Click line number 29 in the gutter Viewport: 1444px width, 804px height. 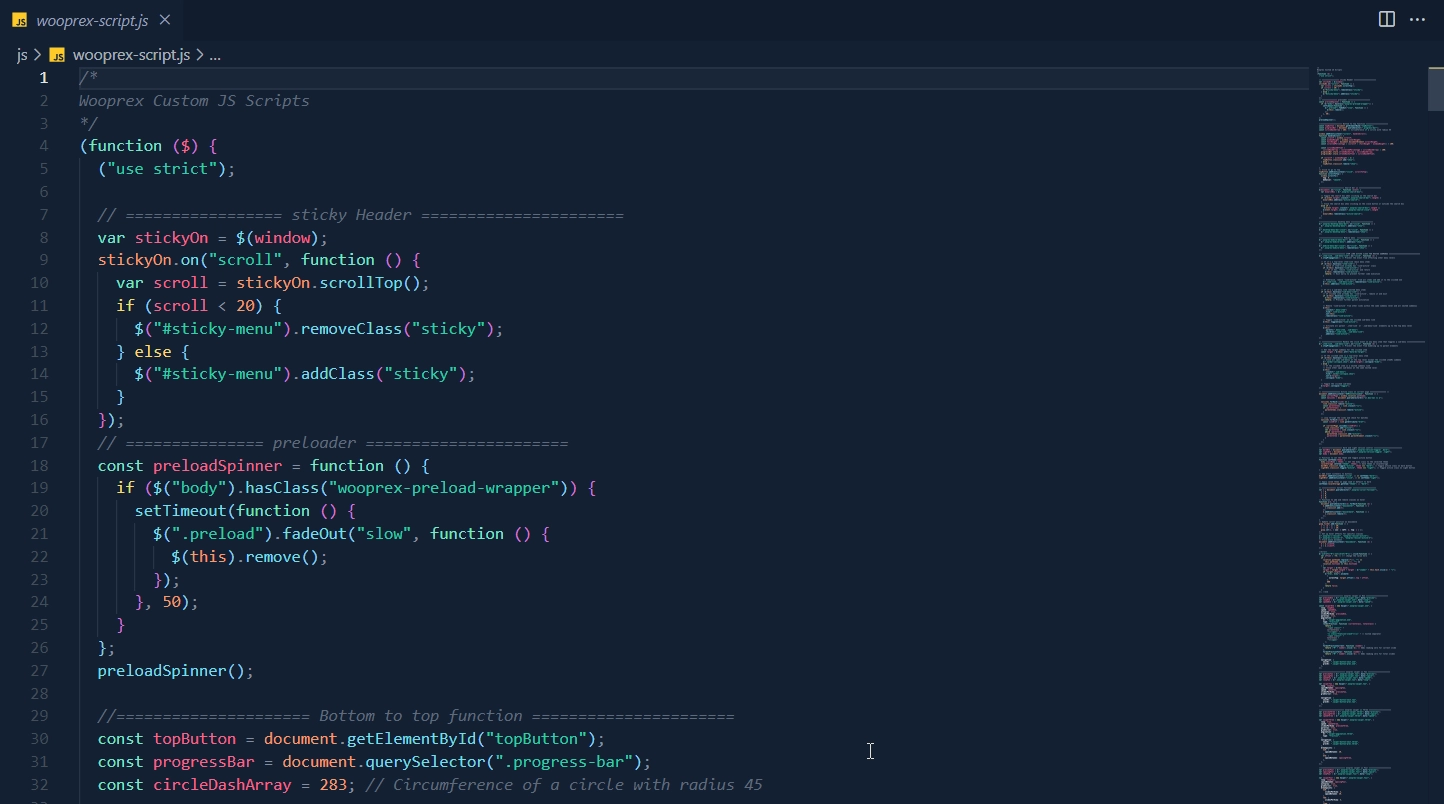(39, 716)
